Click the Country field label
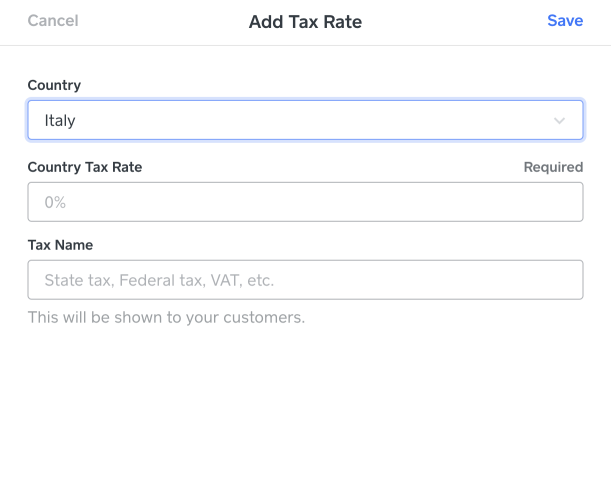Viewport: 611px width, 481px height. [x=54, y=85]
